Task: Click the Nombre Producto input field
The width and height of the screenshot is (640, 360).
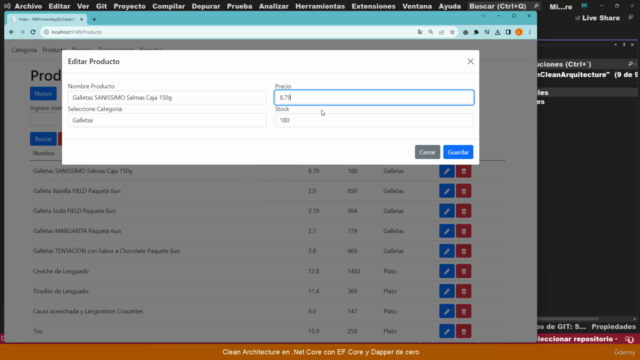Action: (x=167, y=98)
